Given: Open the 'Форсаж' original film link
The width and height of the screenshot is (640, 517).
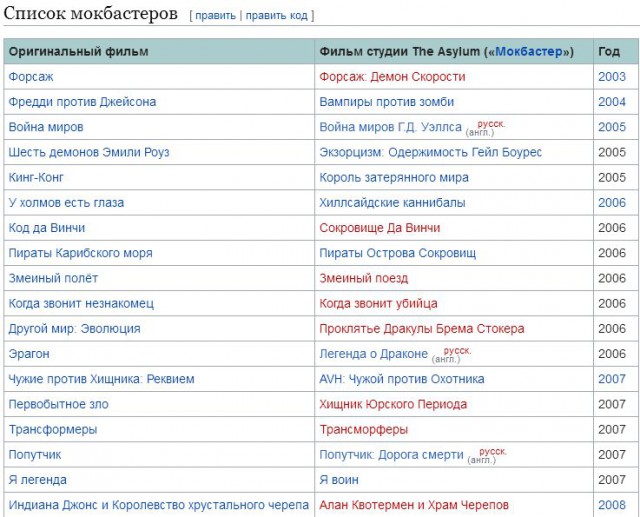Looking at the screenshot, I should (x=29, y=77).
